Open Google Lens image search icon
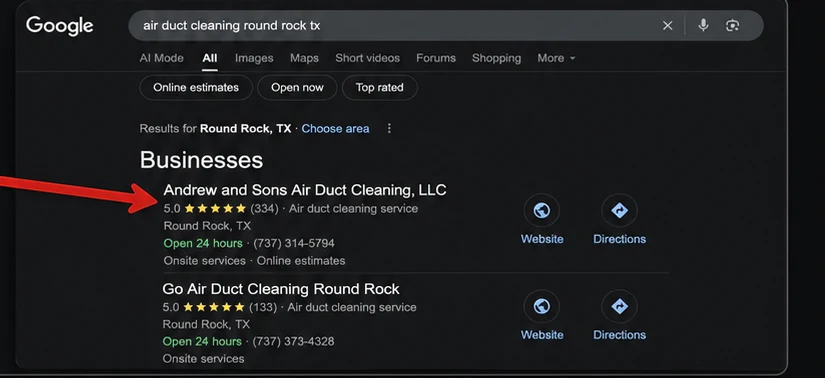Screen dimensions: 825x378 (x=732, y=25)
